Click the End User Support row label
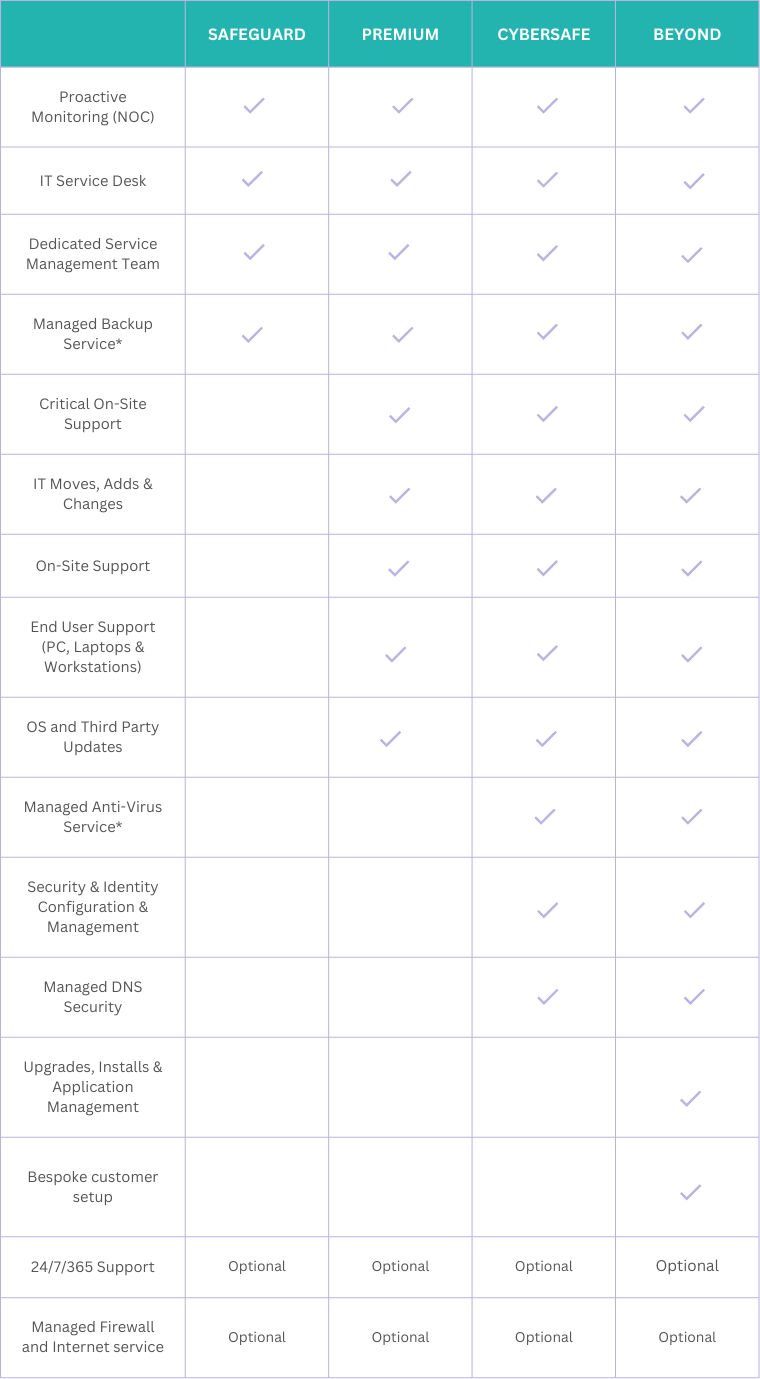 [x=93, y=647]
